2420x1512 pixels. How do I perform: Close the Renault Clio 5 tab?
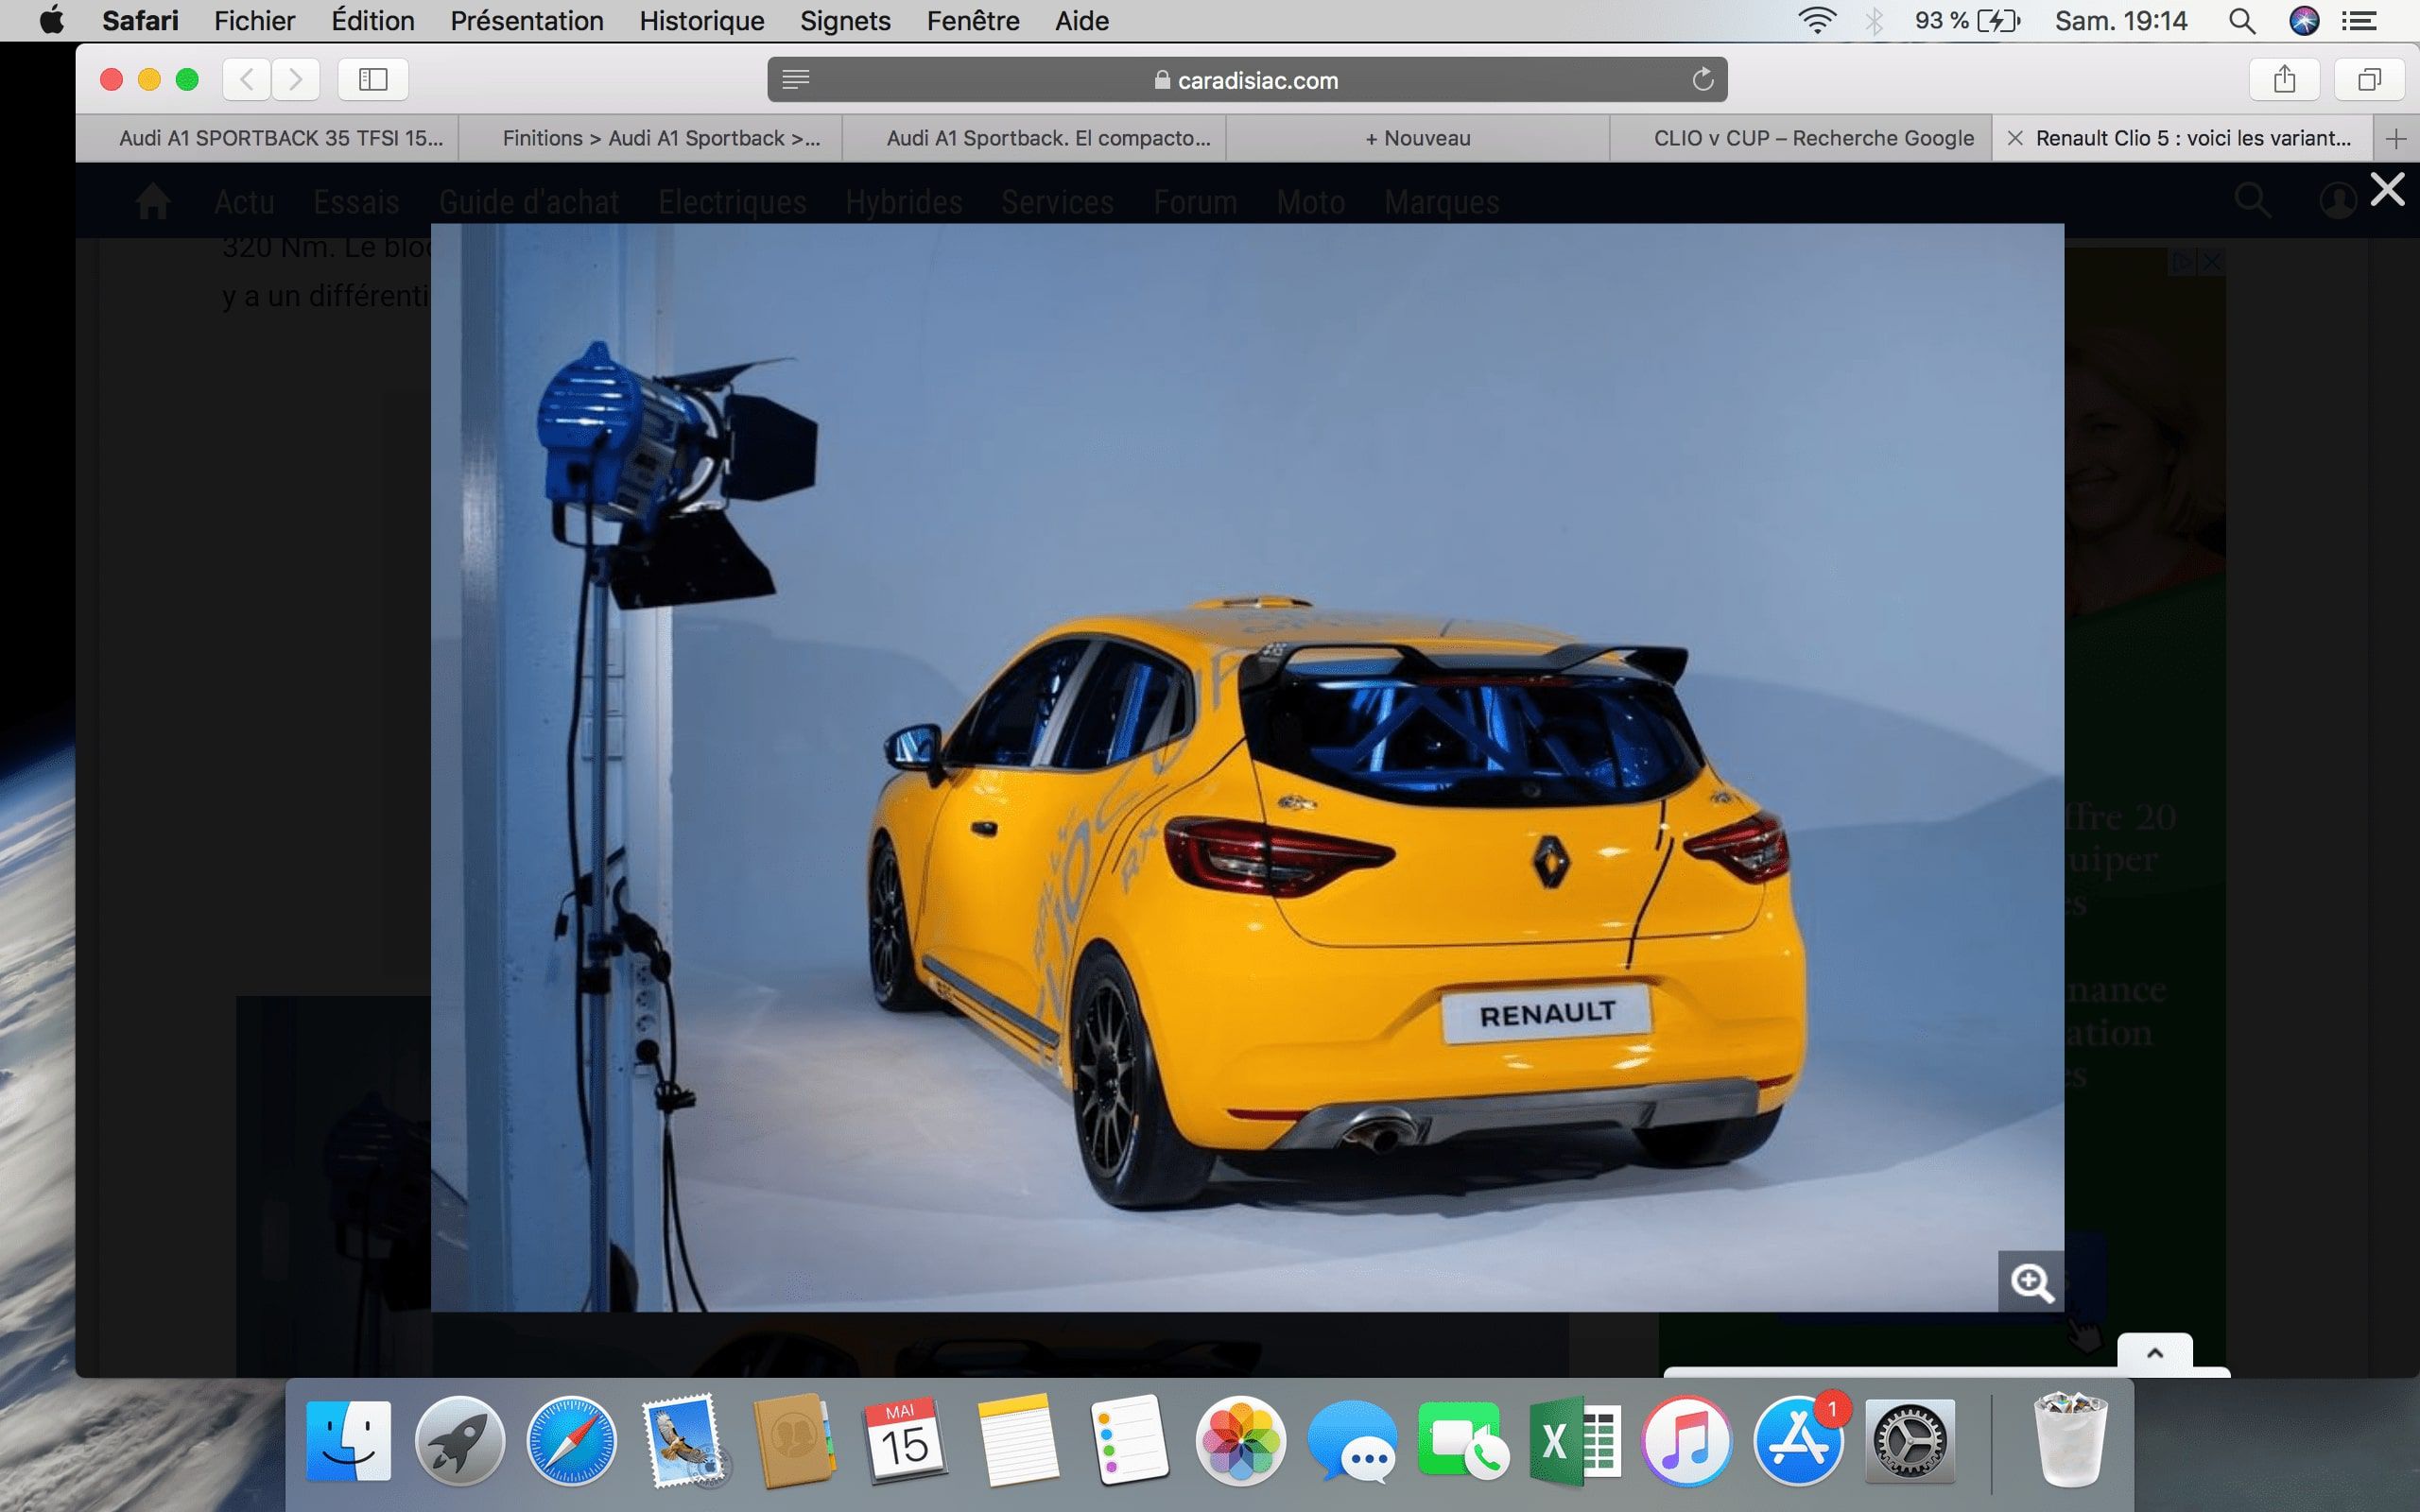2015,138
